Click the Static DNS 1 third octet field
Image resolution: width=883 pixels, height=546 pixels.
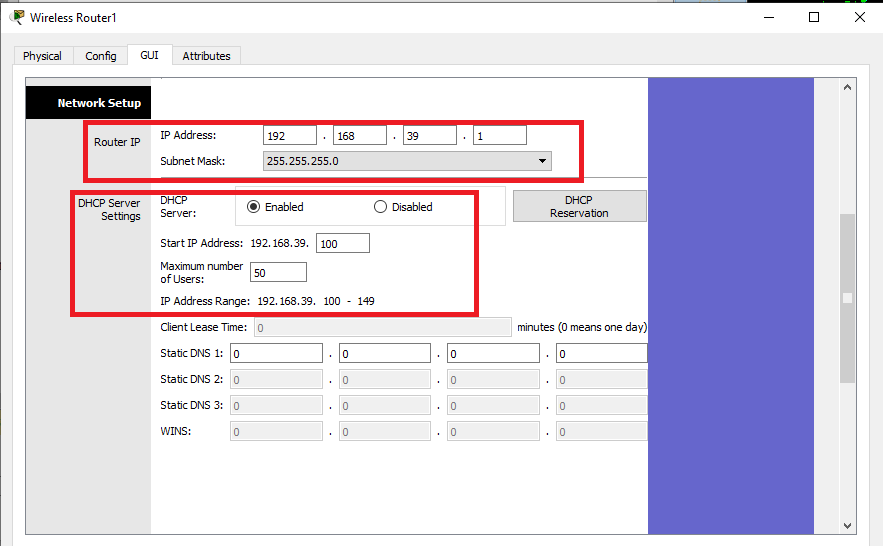point(493,353)
